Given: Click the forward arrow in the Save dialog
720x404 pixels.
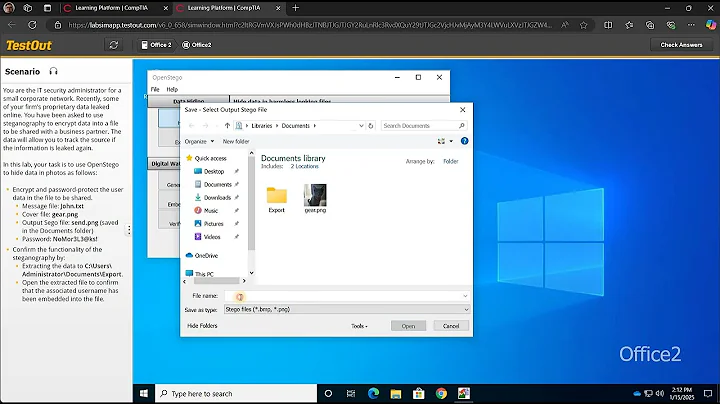Looking at the screenshot, I should (x=205, y=125).
